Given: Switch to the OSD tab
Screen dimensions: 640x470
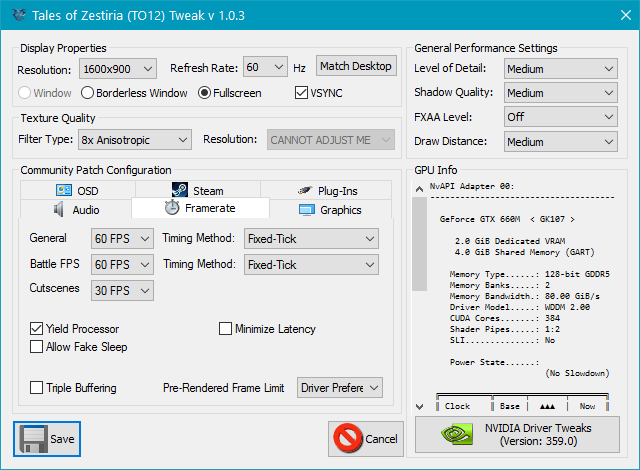Looking at the screenshot, I should [x=78, y=190].
